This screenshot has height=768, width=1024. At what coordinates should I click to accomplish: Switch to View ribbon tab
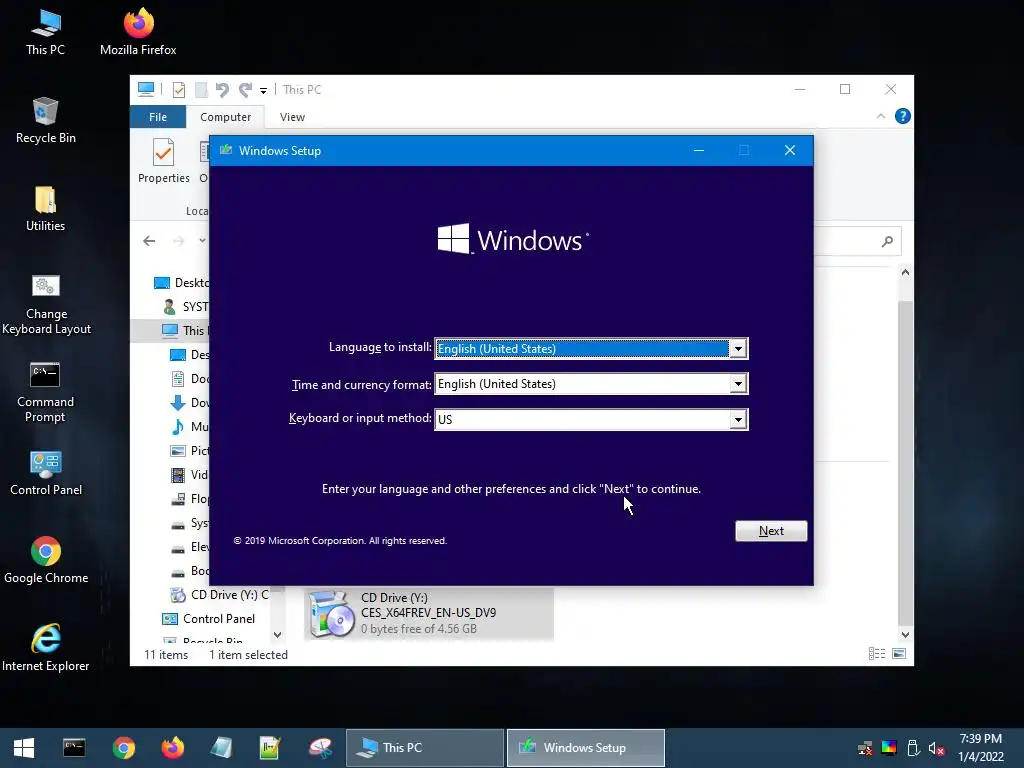[x=292, y=117]
